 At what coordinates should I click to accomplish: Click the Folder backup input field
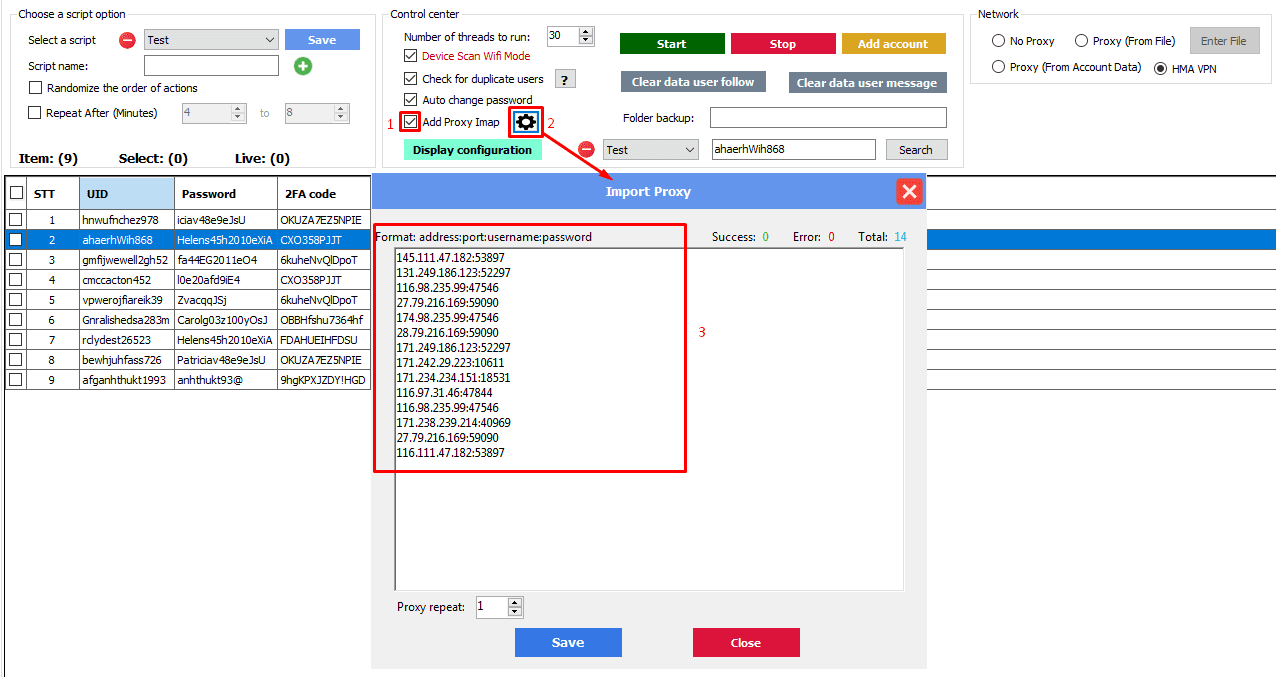point(828,118)
